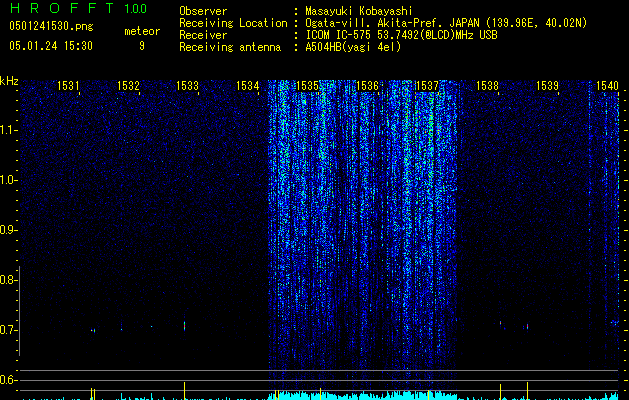Click the 1537 time axis label

point(427,85)
